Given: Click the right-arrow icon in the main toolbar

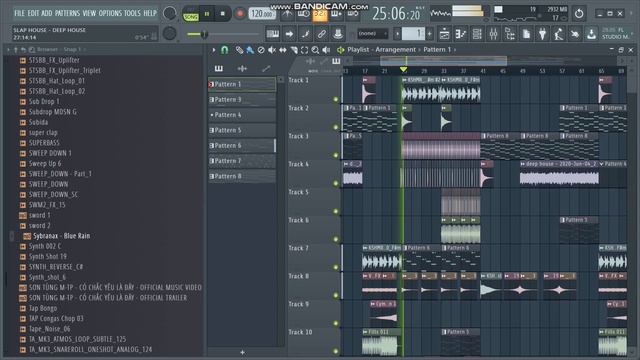Looking at the screenshot, I should coord(289,34).
